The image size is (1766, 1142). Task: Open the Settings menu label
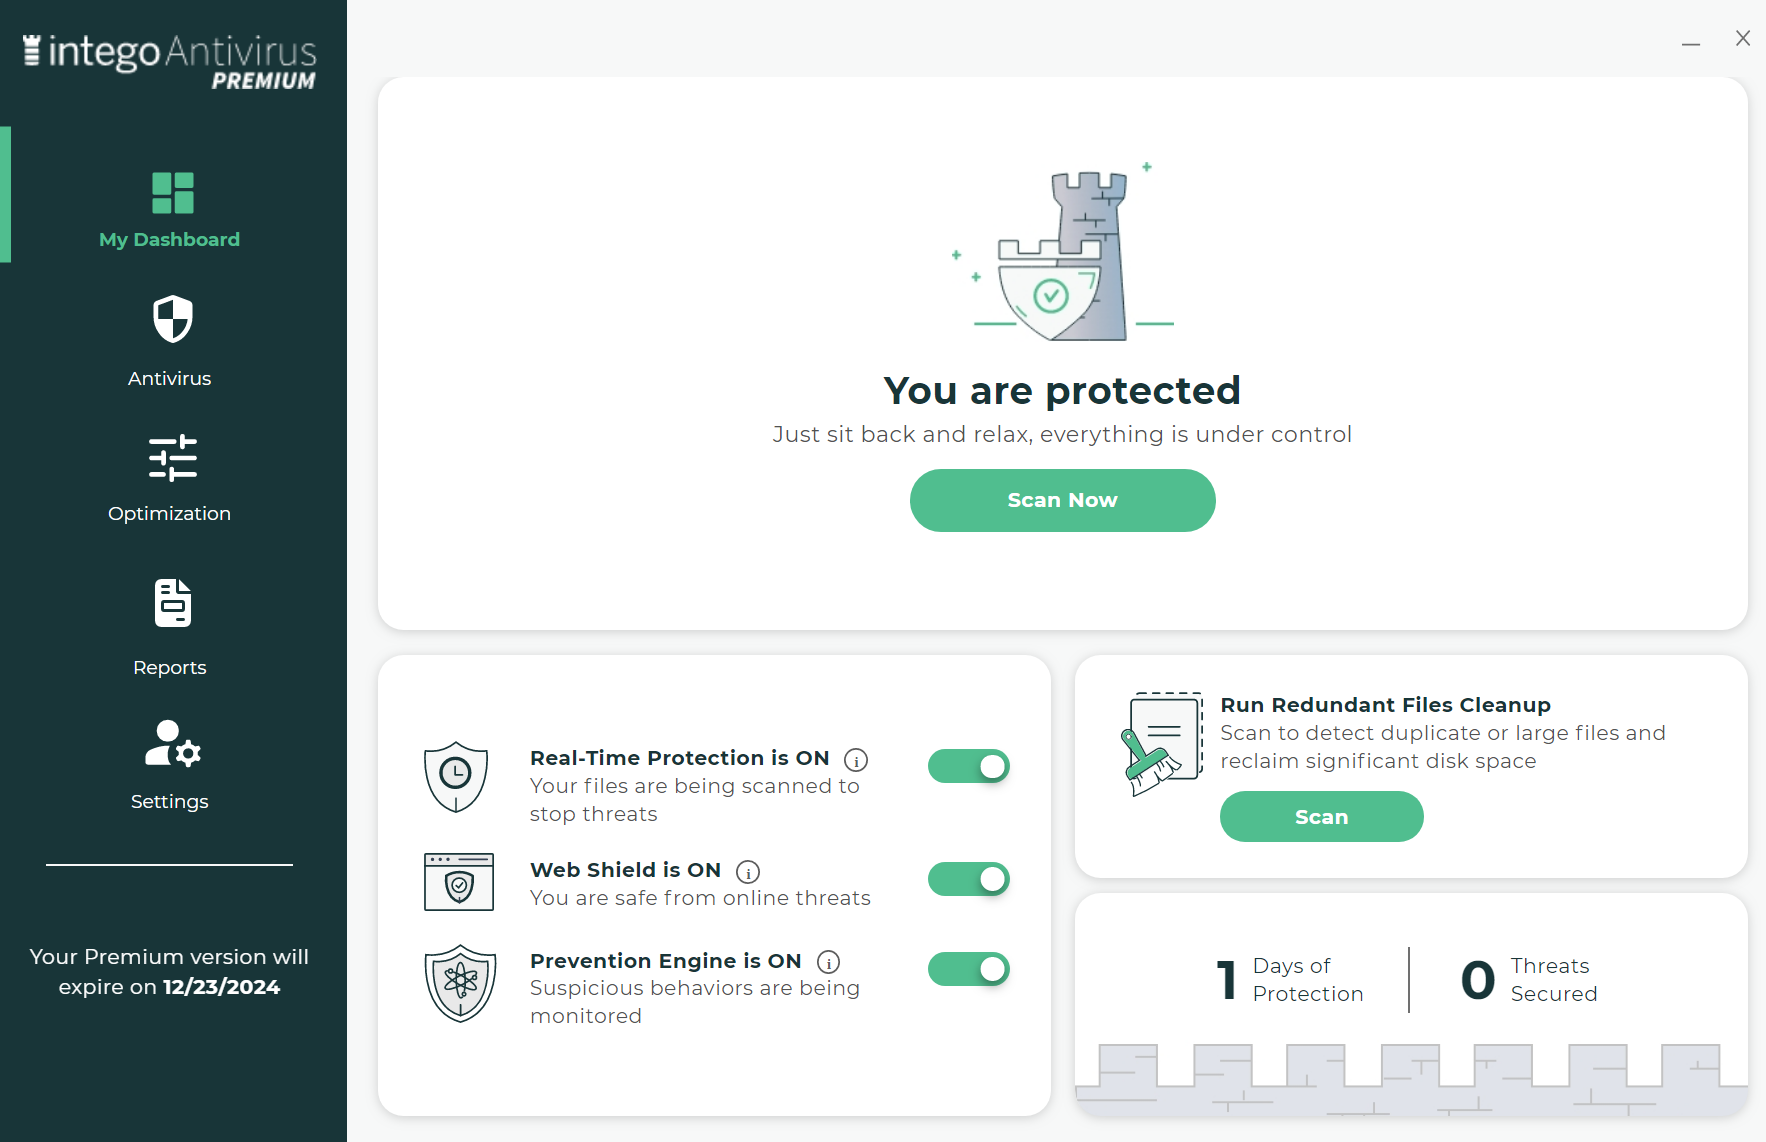169,802
